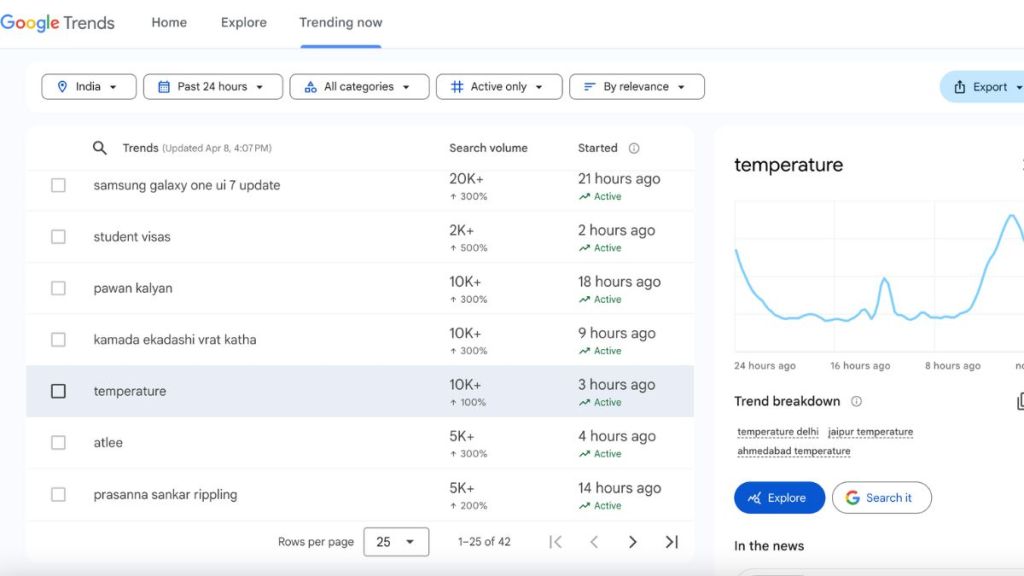Check the box for student visas
This screenshot has height=576, width=1024.
pyautogui.click(x=58, y=237)
